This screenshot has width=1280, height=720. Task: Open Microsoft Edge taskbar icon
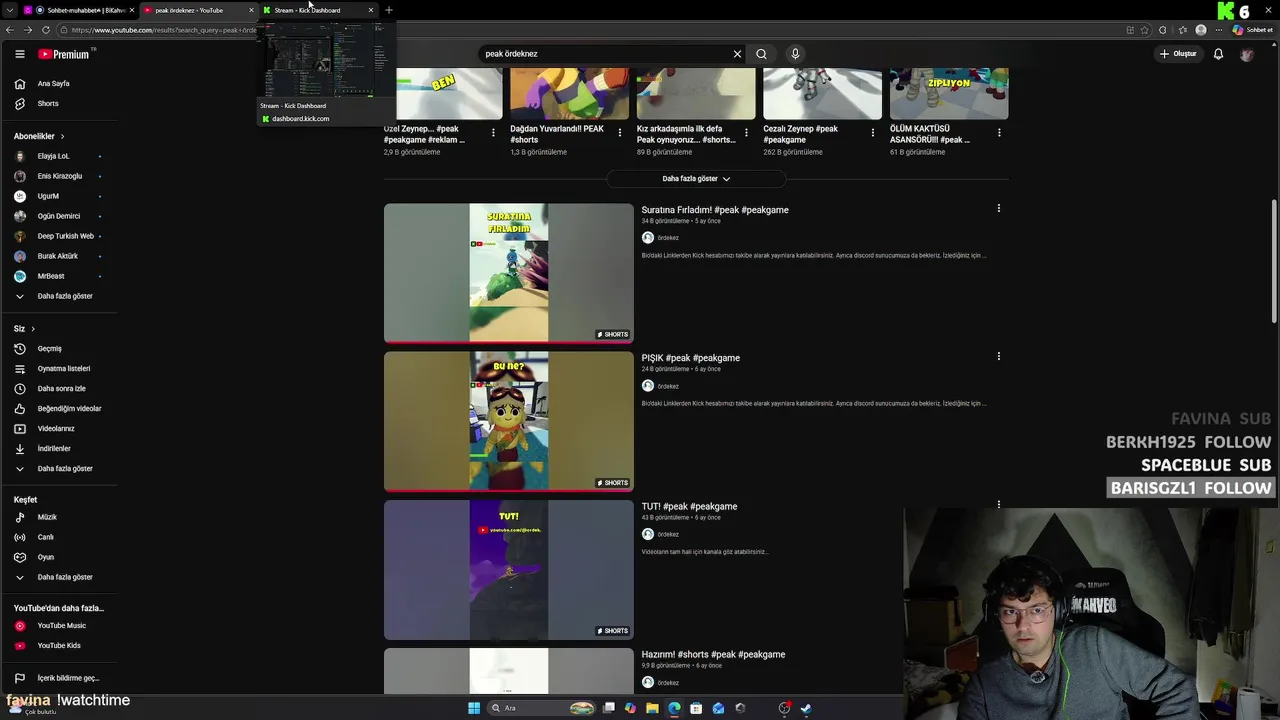pyautogui.click(x=674, y=708)
